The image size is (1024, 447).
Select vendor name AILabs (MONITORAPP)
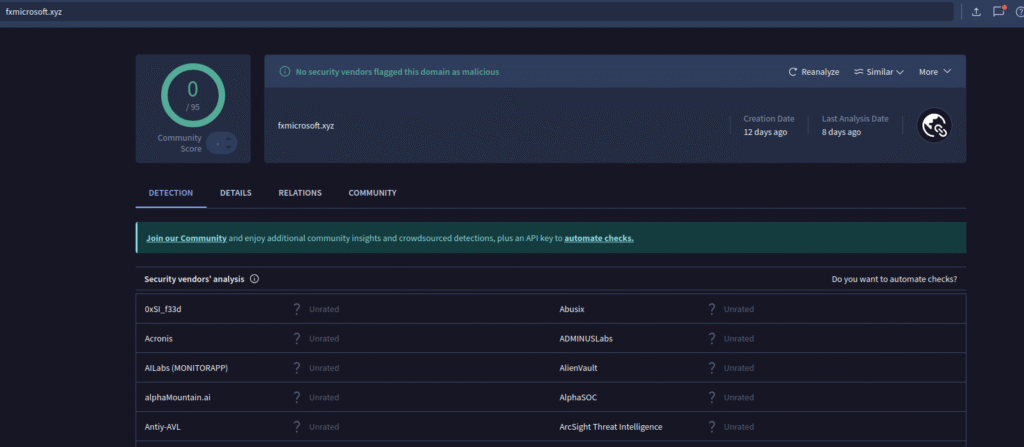186,368
